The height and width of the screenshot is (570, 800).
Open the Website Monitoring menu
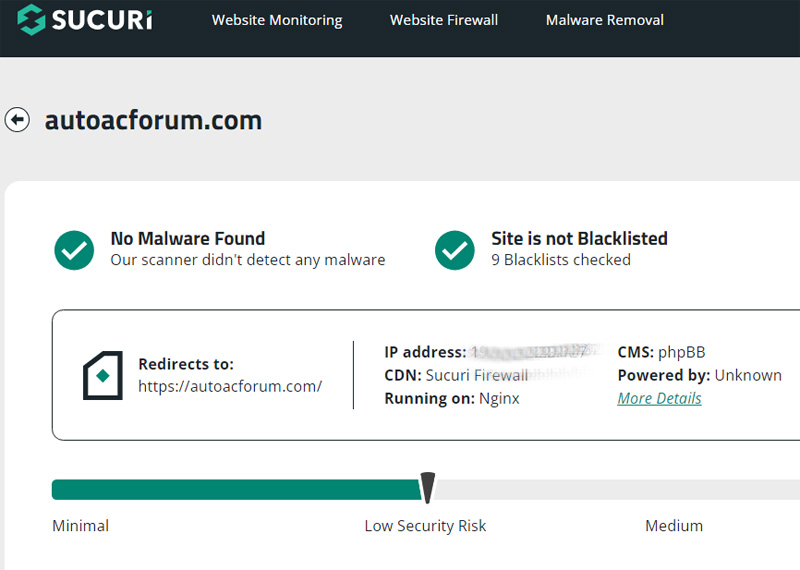coord(277,20)
